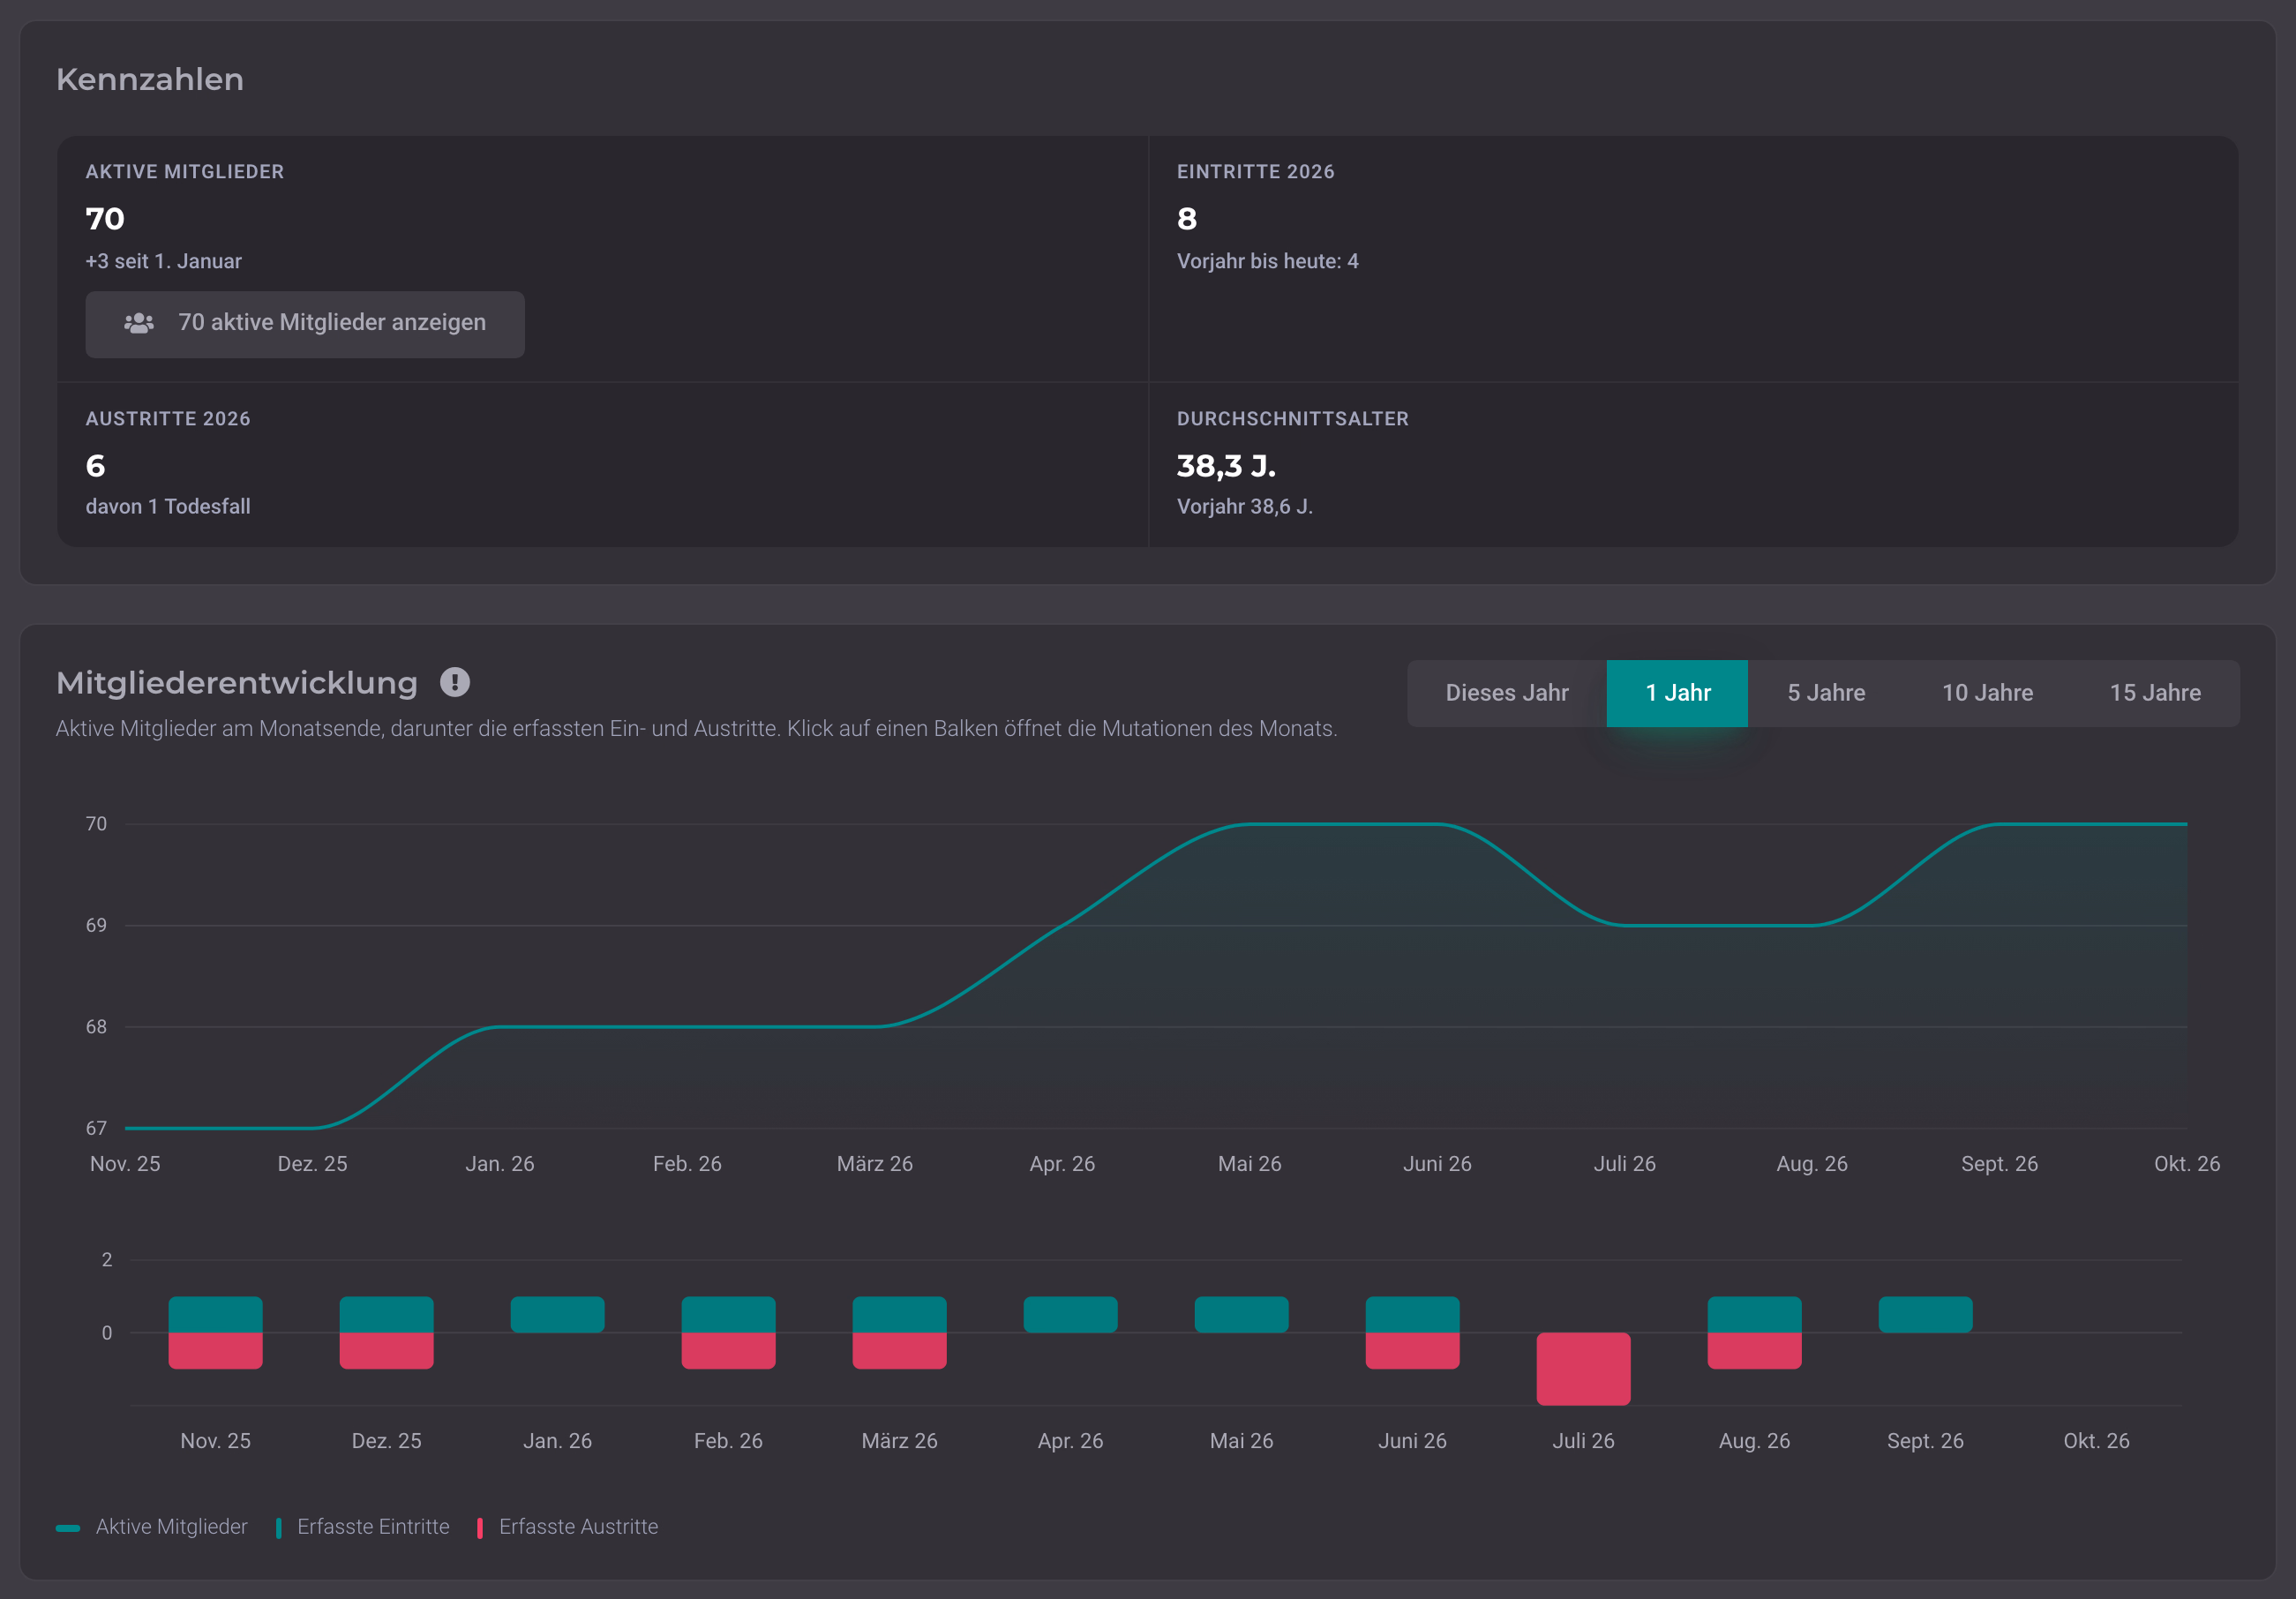Viewport: 2296px width, 1599px height.
Task: Open the Mai 26 entries bar
Action: click(x=1241, y=1315)
